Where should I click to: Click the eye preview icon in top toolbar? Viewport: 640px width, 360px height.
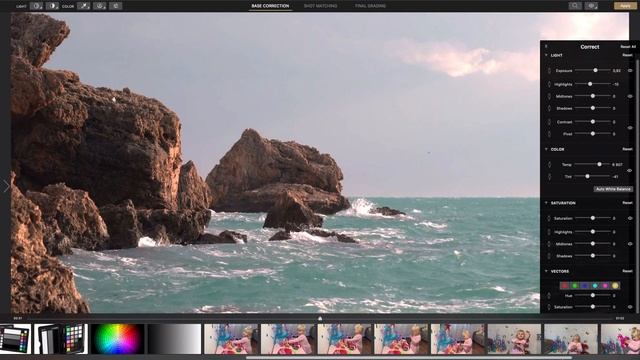pyautogui.click(x=591, y=6)
